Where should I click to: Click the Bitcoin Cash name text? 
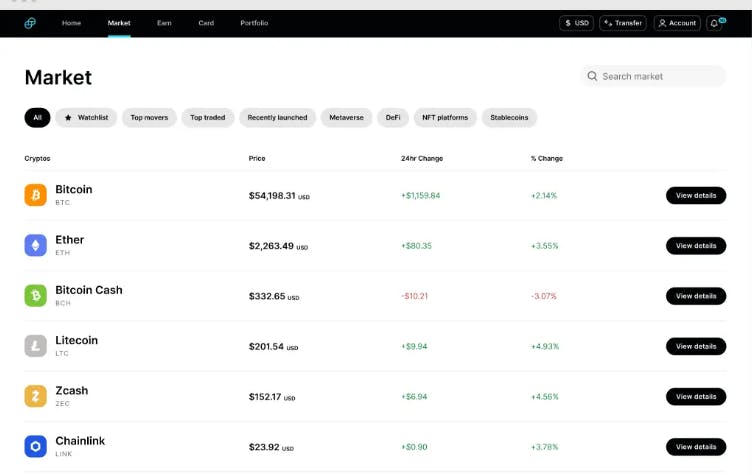point(89,290)
